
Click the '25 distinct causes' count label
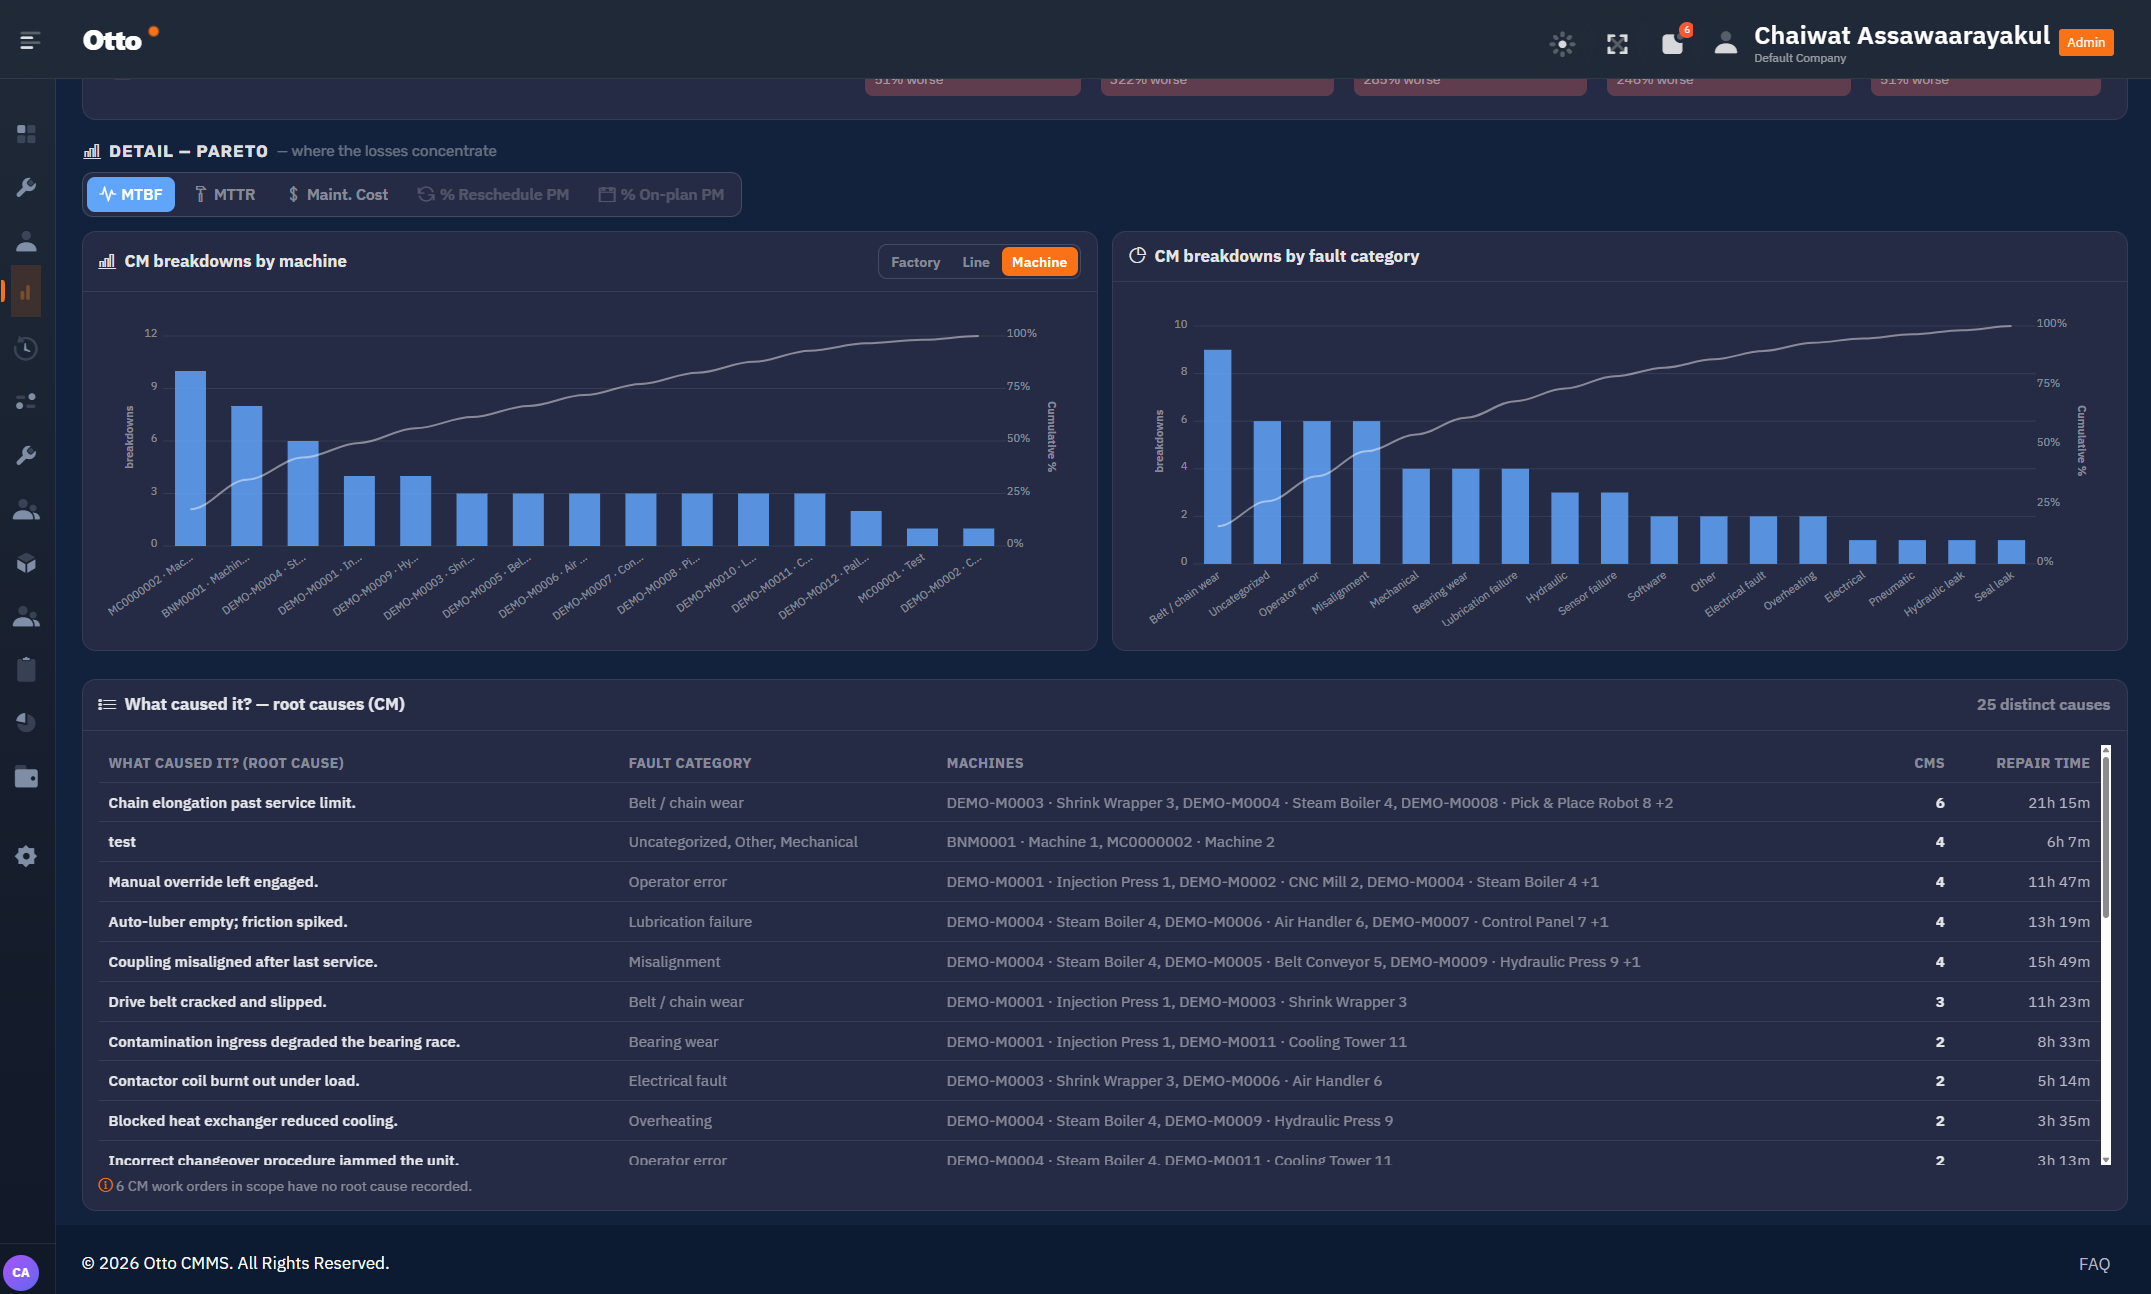click(x=2043, y=705)
